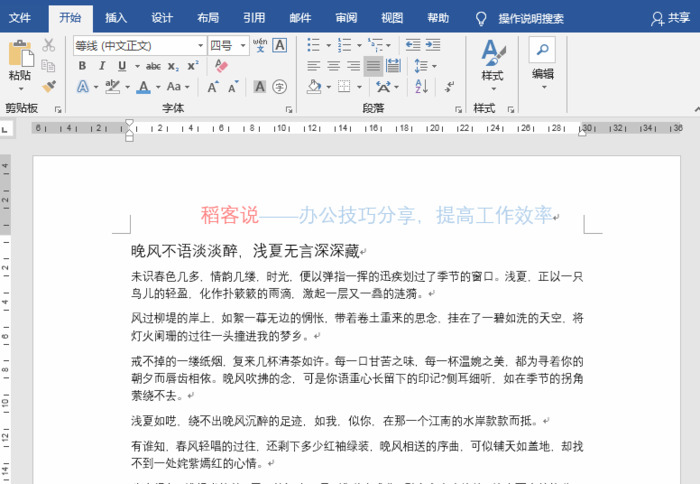The image size is (700, 484).
Task: Open the font size 四号 dropdown
Action: click(243, 46)
